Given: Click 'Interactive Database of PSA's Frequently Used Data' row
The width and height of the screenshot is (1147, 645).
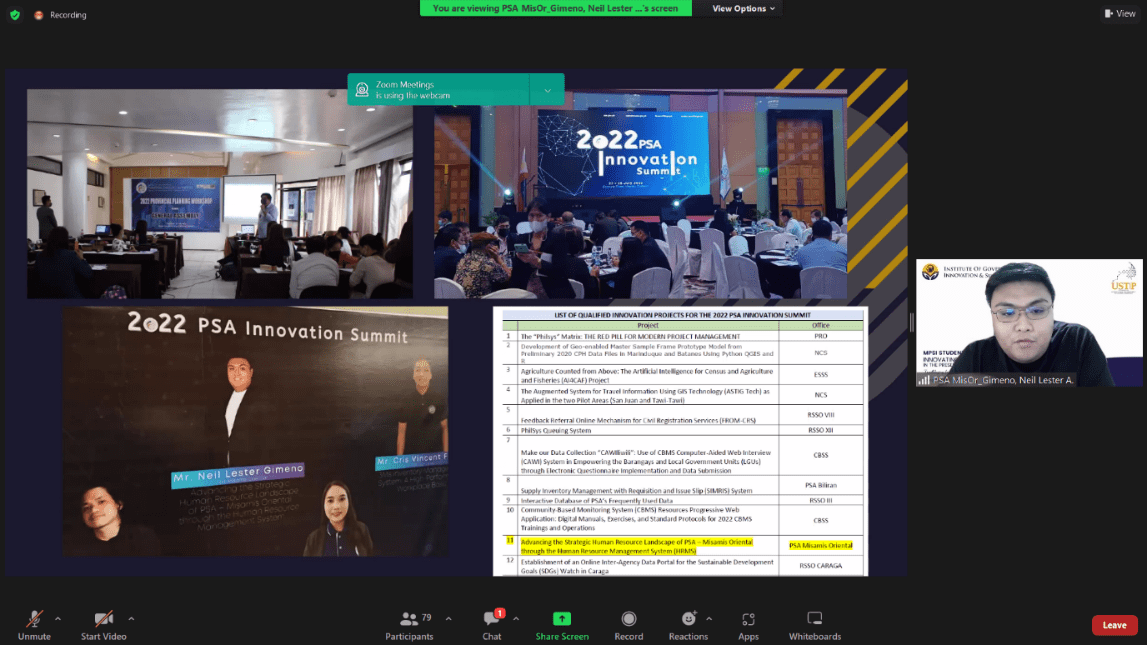Looking at the screenshot, I should [x=596, y=501].
